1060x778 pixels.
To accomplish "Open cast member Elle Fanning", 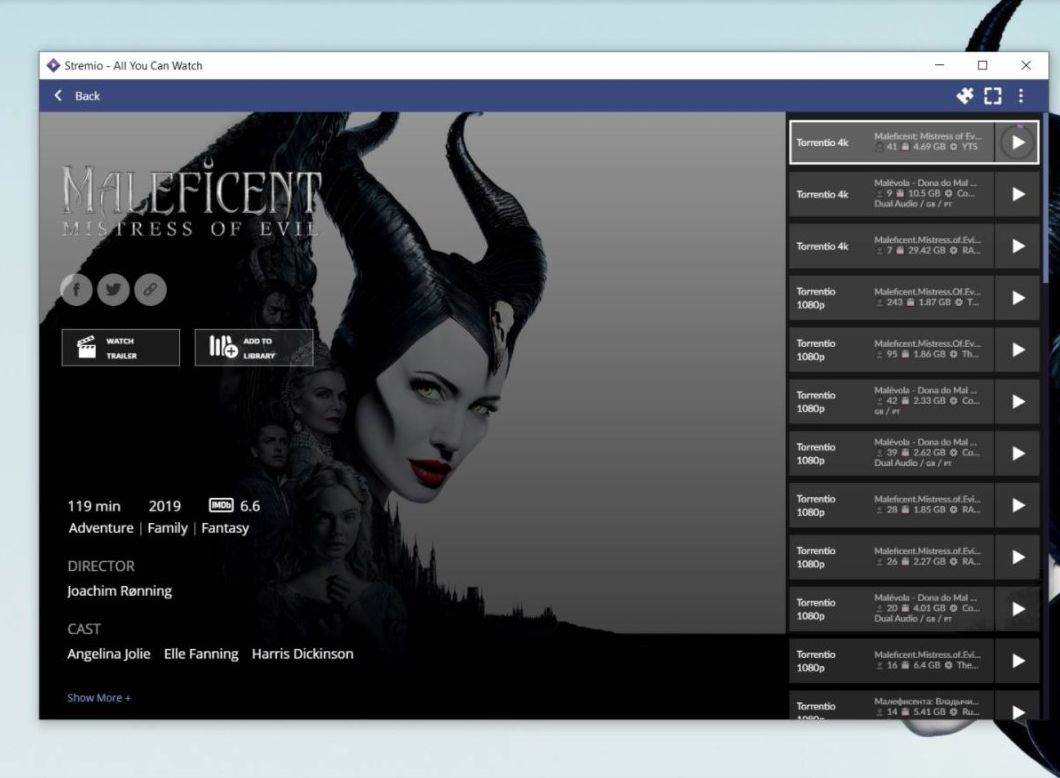I will (201, 654).
